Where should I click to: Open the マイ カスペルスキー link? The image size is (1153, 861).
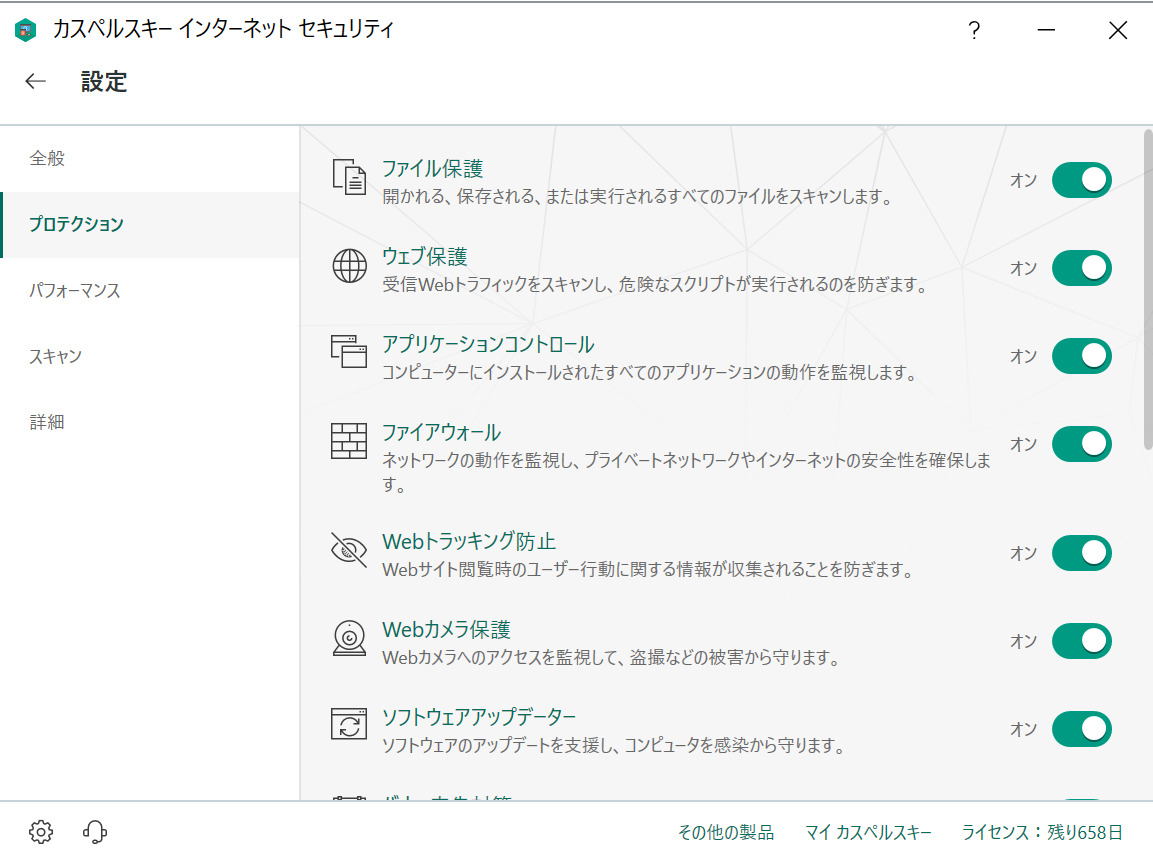868,832
